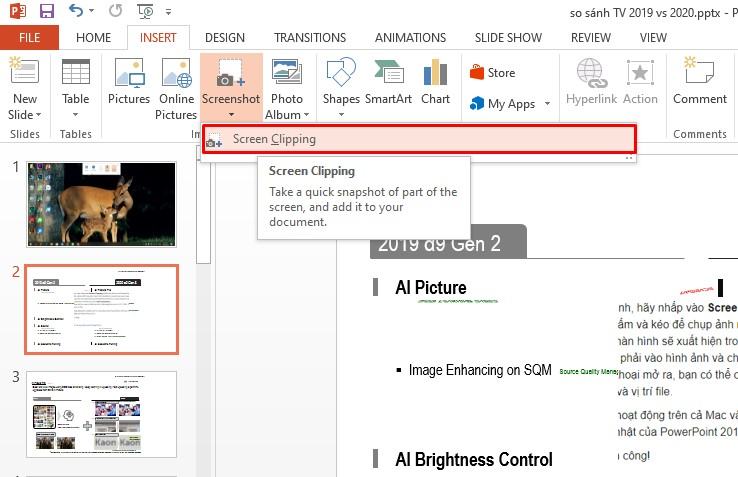Open the Undo history dropdown arrow
Viewport: 738px width, 477px height.
pos(91,10)
